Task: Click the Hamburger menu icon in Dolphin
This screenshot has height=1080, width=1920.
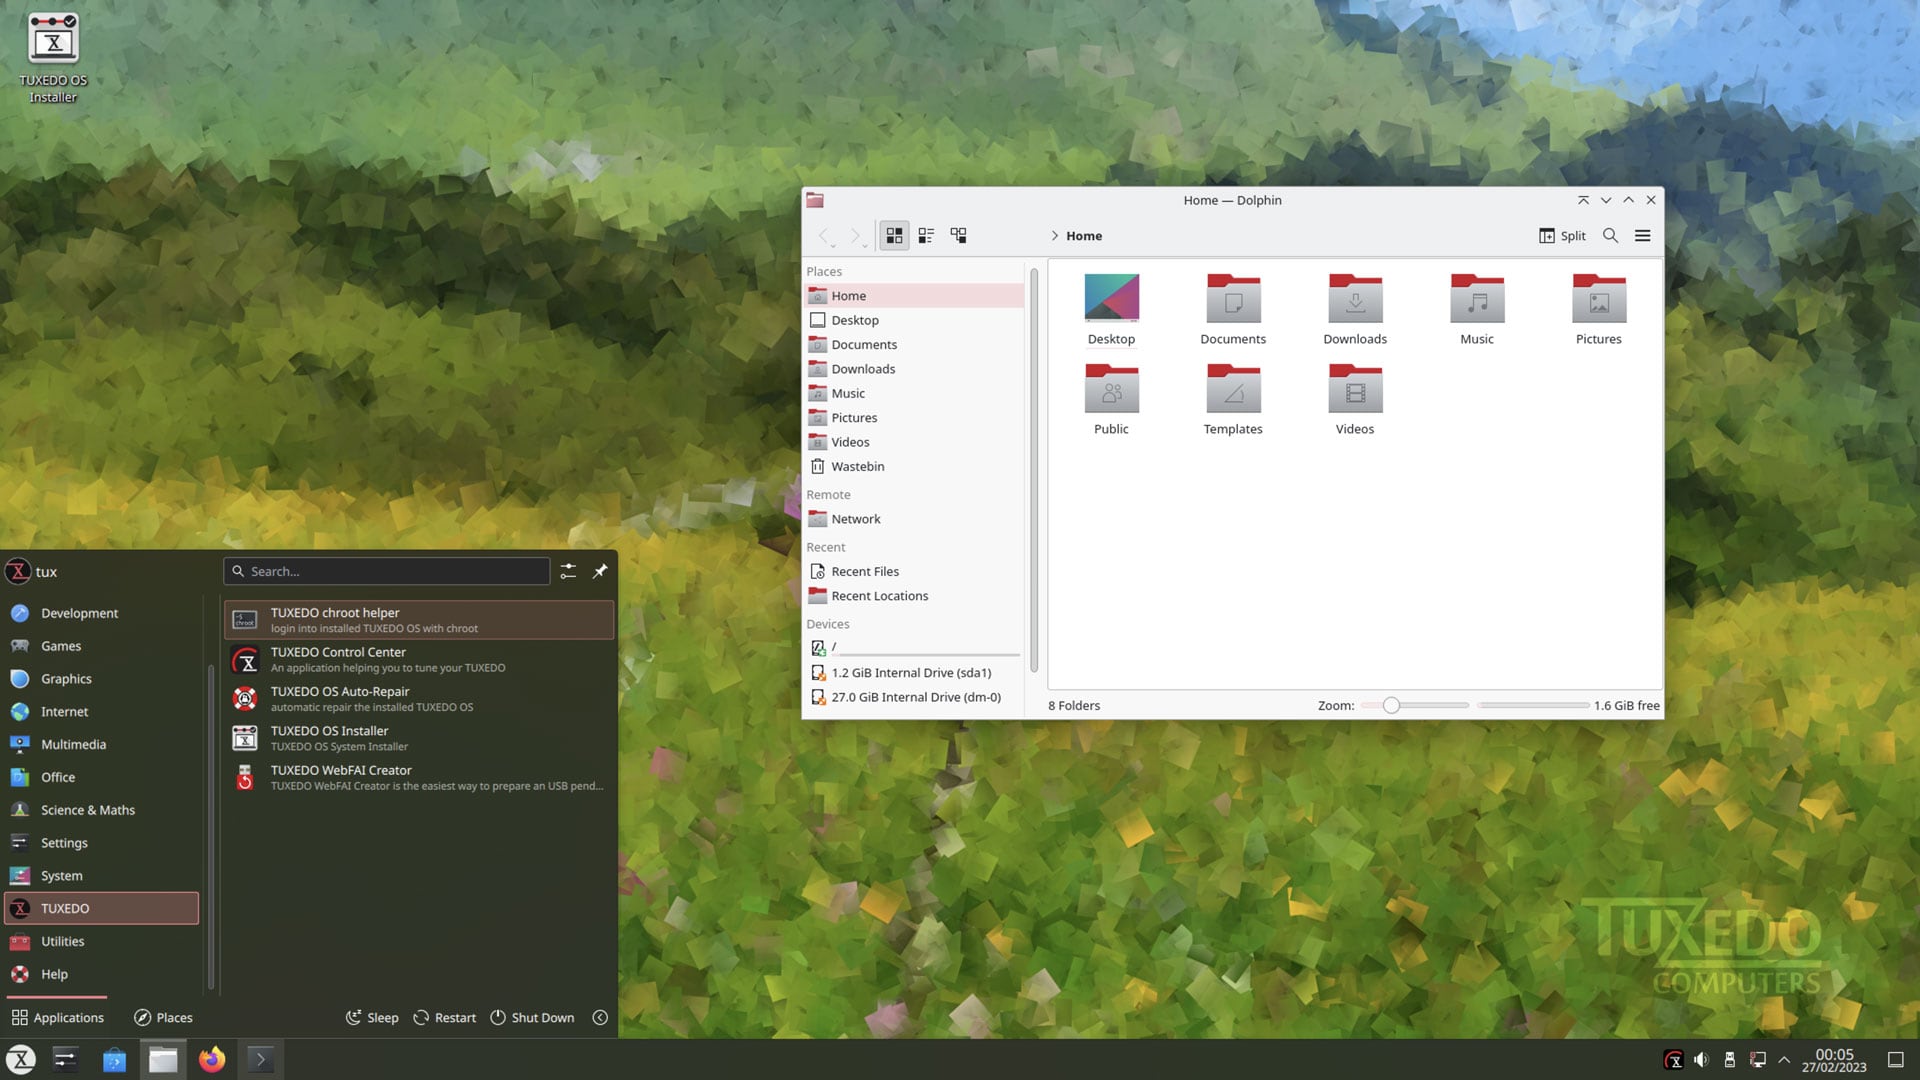Action: [x=1642, y=235]
